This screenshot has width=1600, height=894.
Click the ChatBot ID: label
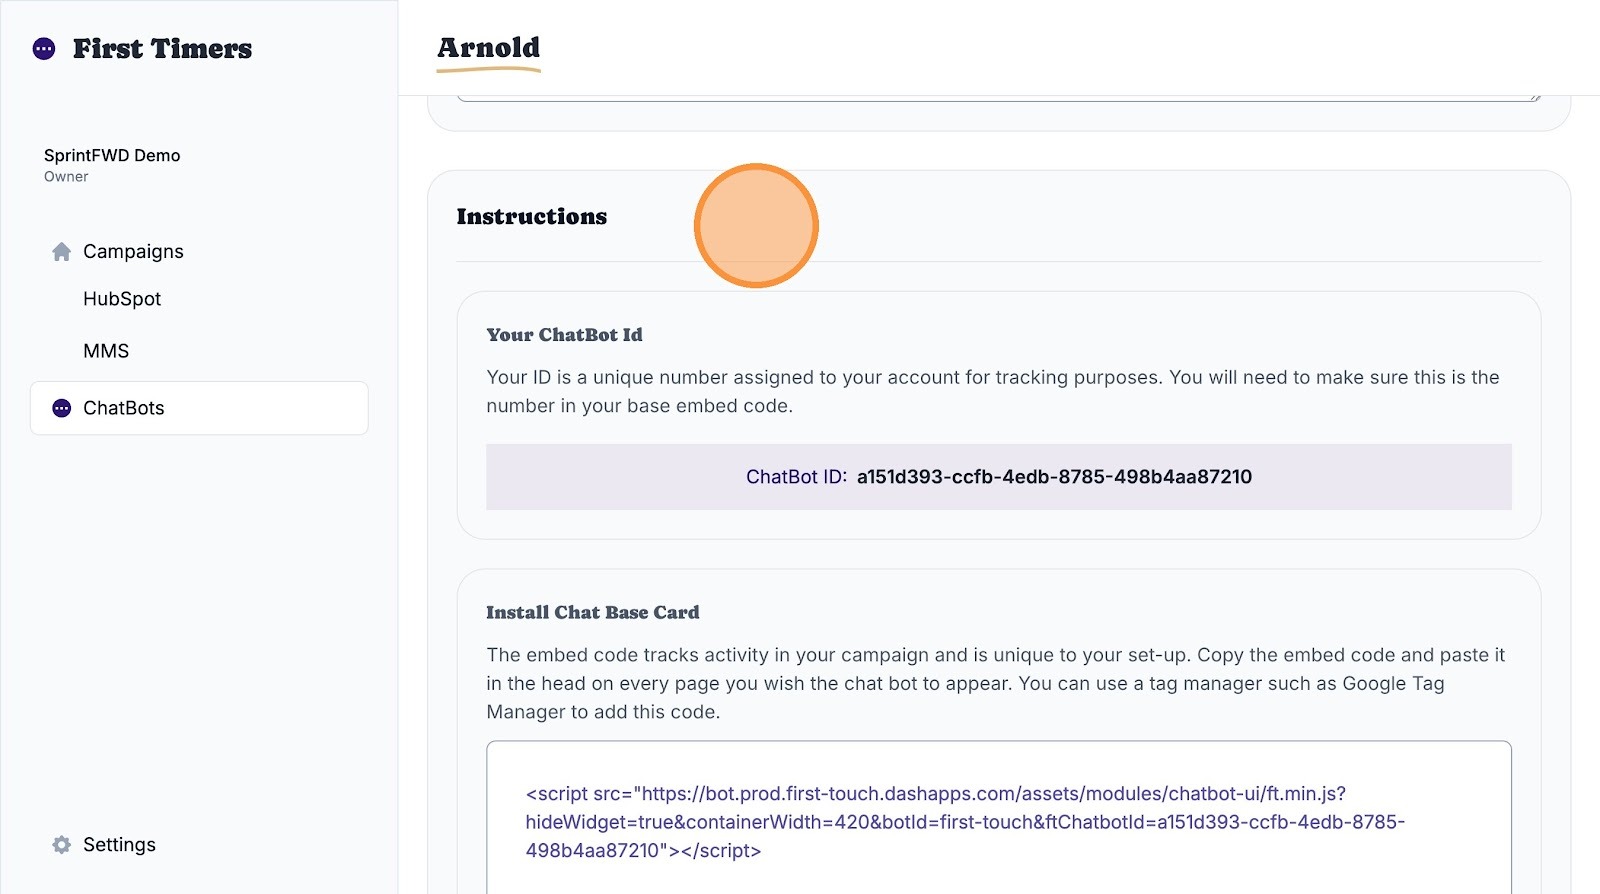pyautogui.click(x=796, y=477)
